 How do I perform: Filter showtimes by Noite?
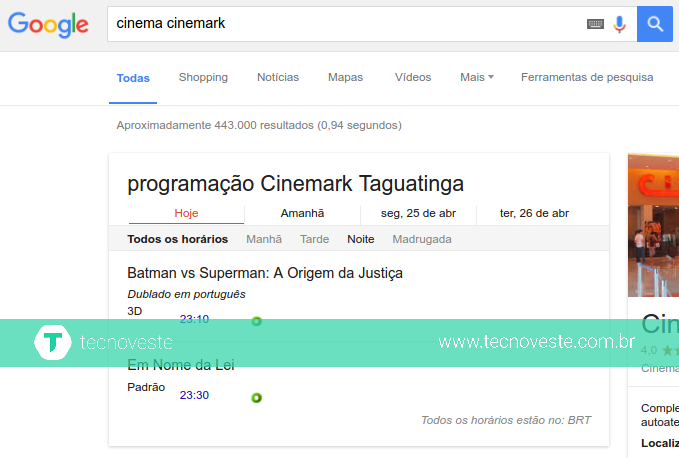361,239
